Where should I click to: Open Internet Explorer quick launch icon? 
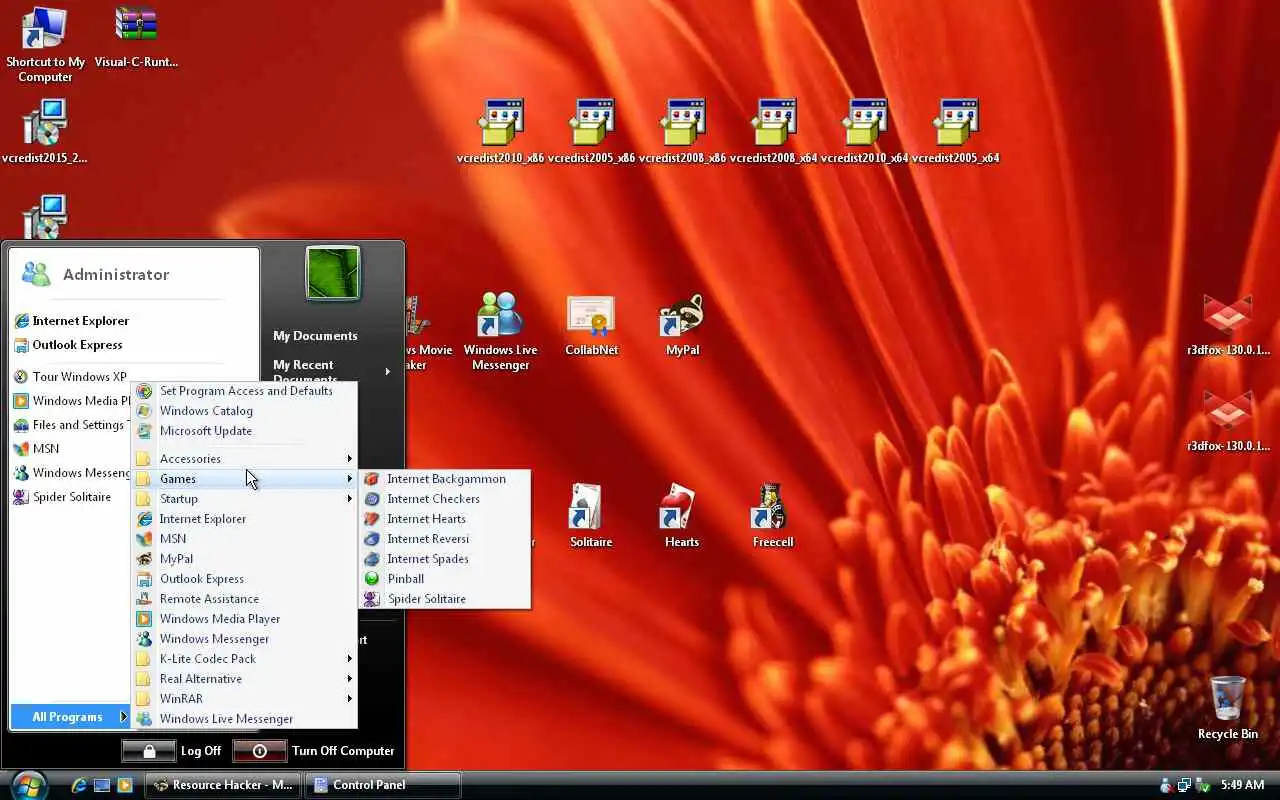pyautogui.click(x=79, y=785)
